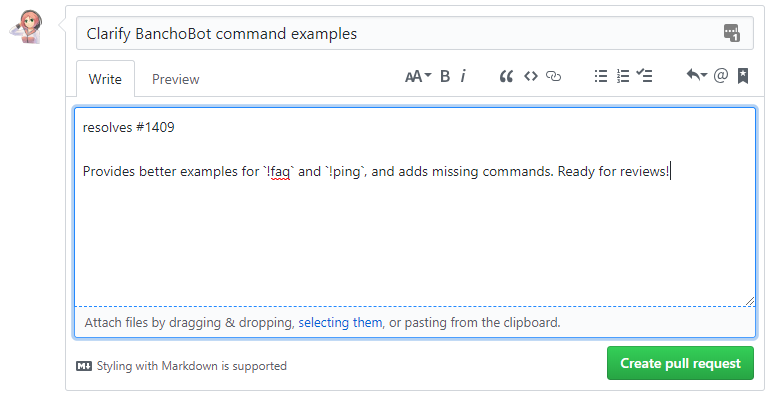Screen dimensions: 771x397
Task: Click the bookmark reference icon
Action: [x=743, y=76]
